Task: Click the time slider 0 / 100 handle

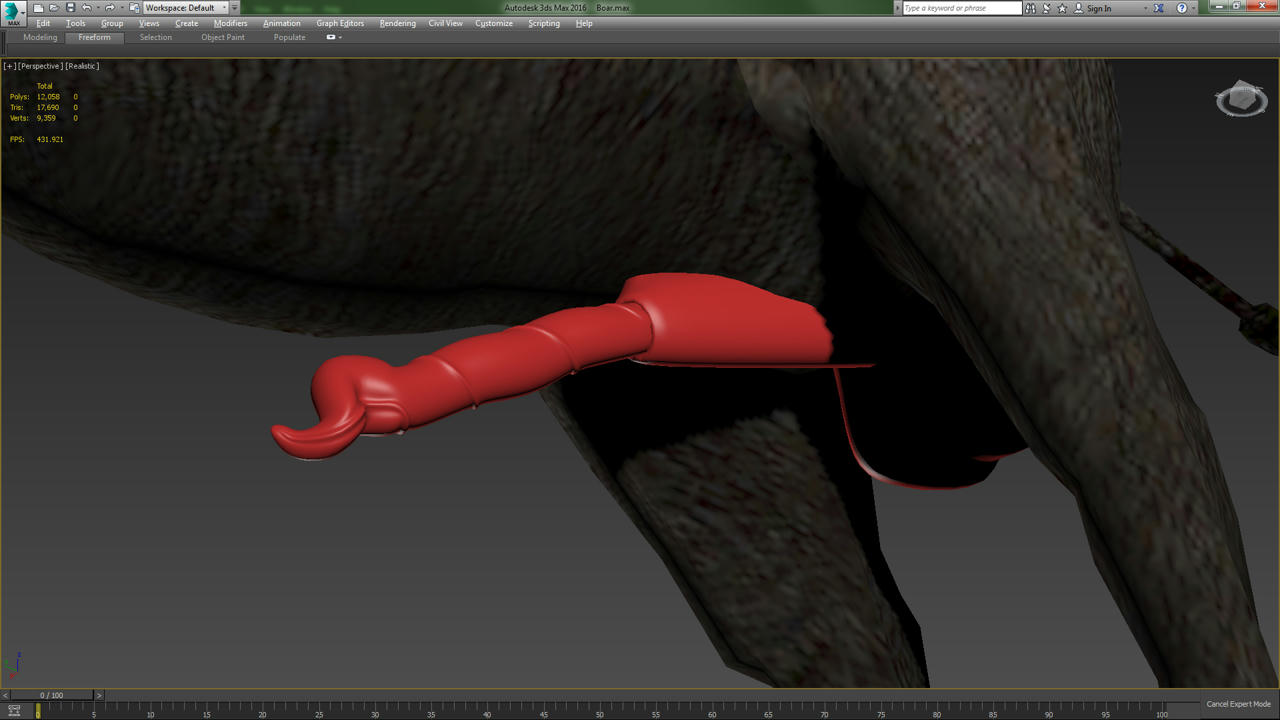Action: tap(52, 695)
